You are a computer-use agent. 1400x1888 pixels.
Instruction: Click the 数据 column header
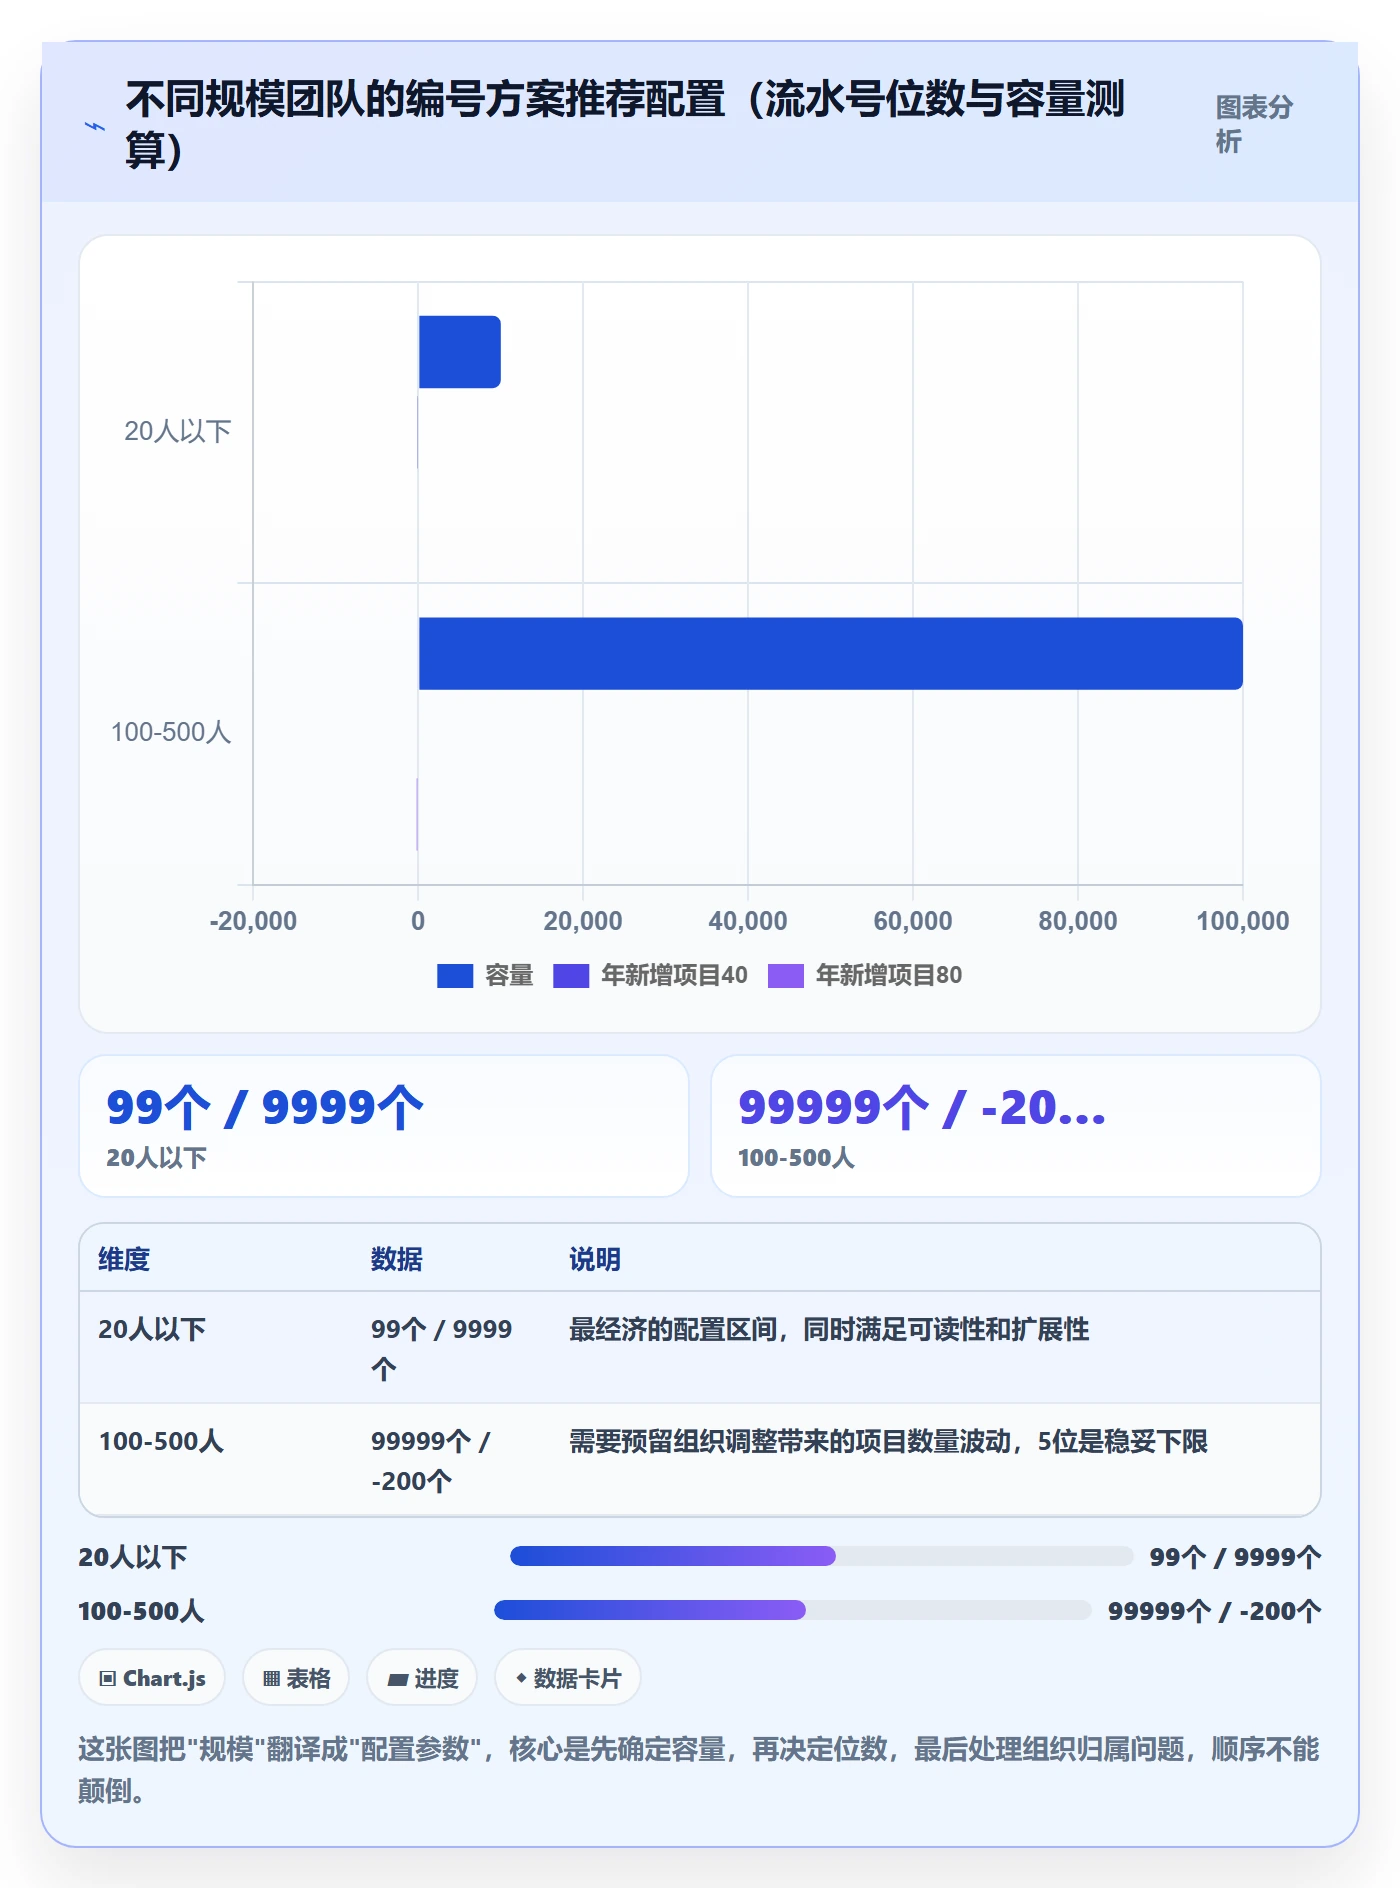[397, 1259]
